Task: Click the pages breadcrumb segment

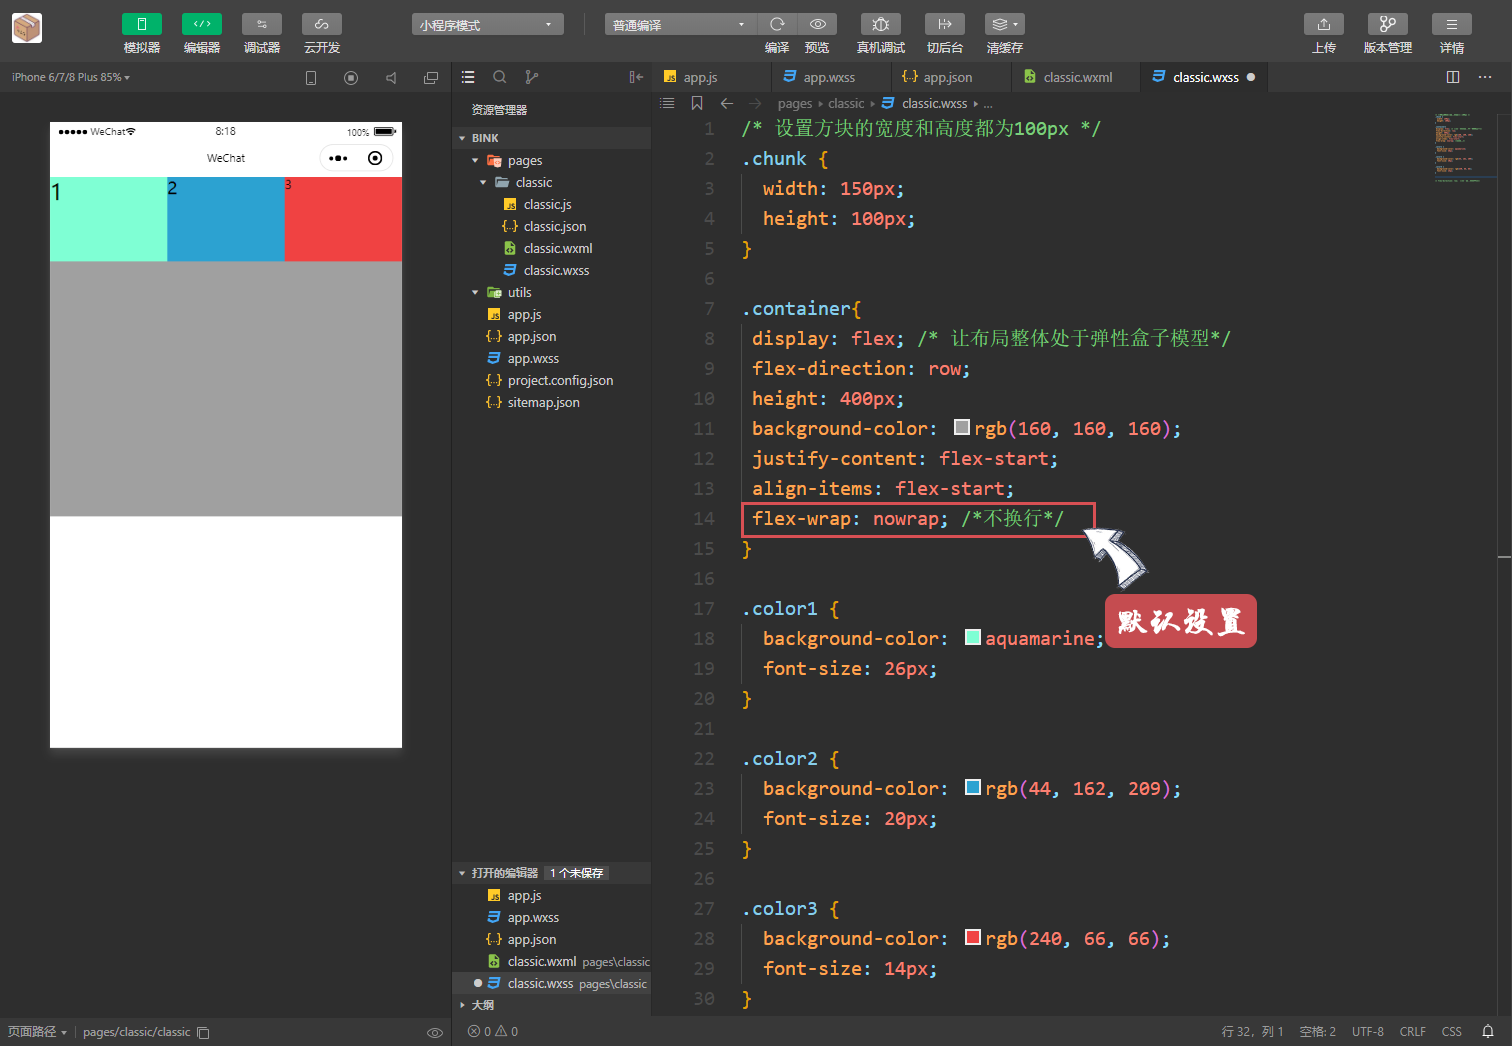Action: coord(795,103)
